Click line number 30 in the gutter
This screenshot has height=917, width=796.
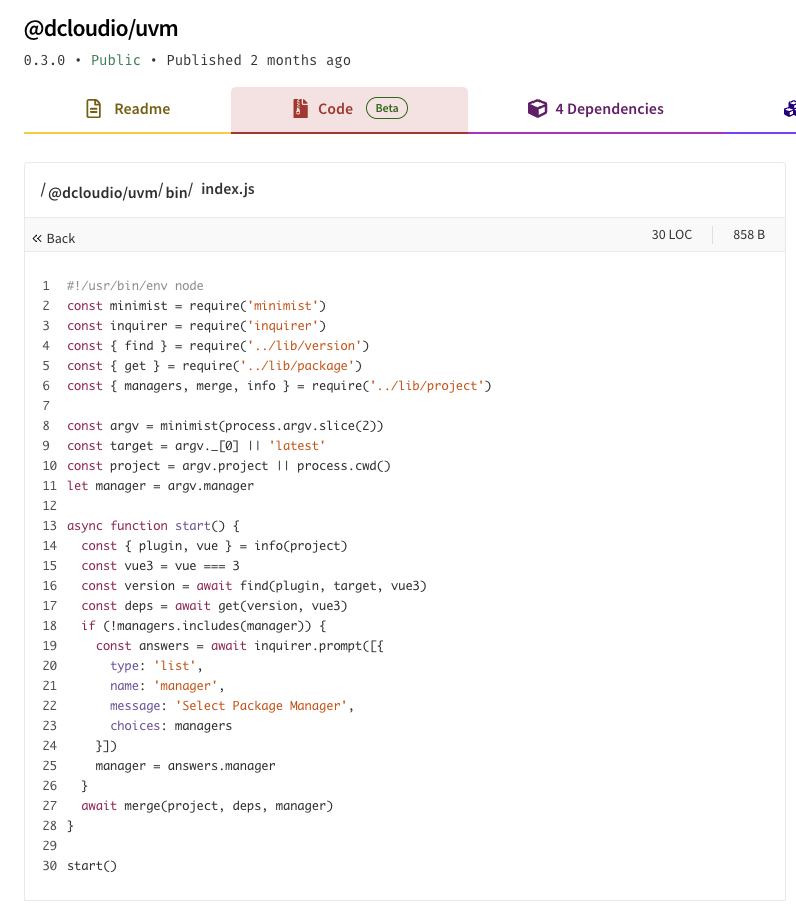pyautogui.click(x=49, y=866)
